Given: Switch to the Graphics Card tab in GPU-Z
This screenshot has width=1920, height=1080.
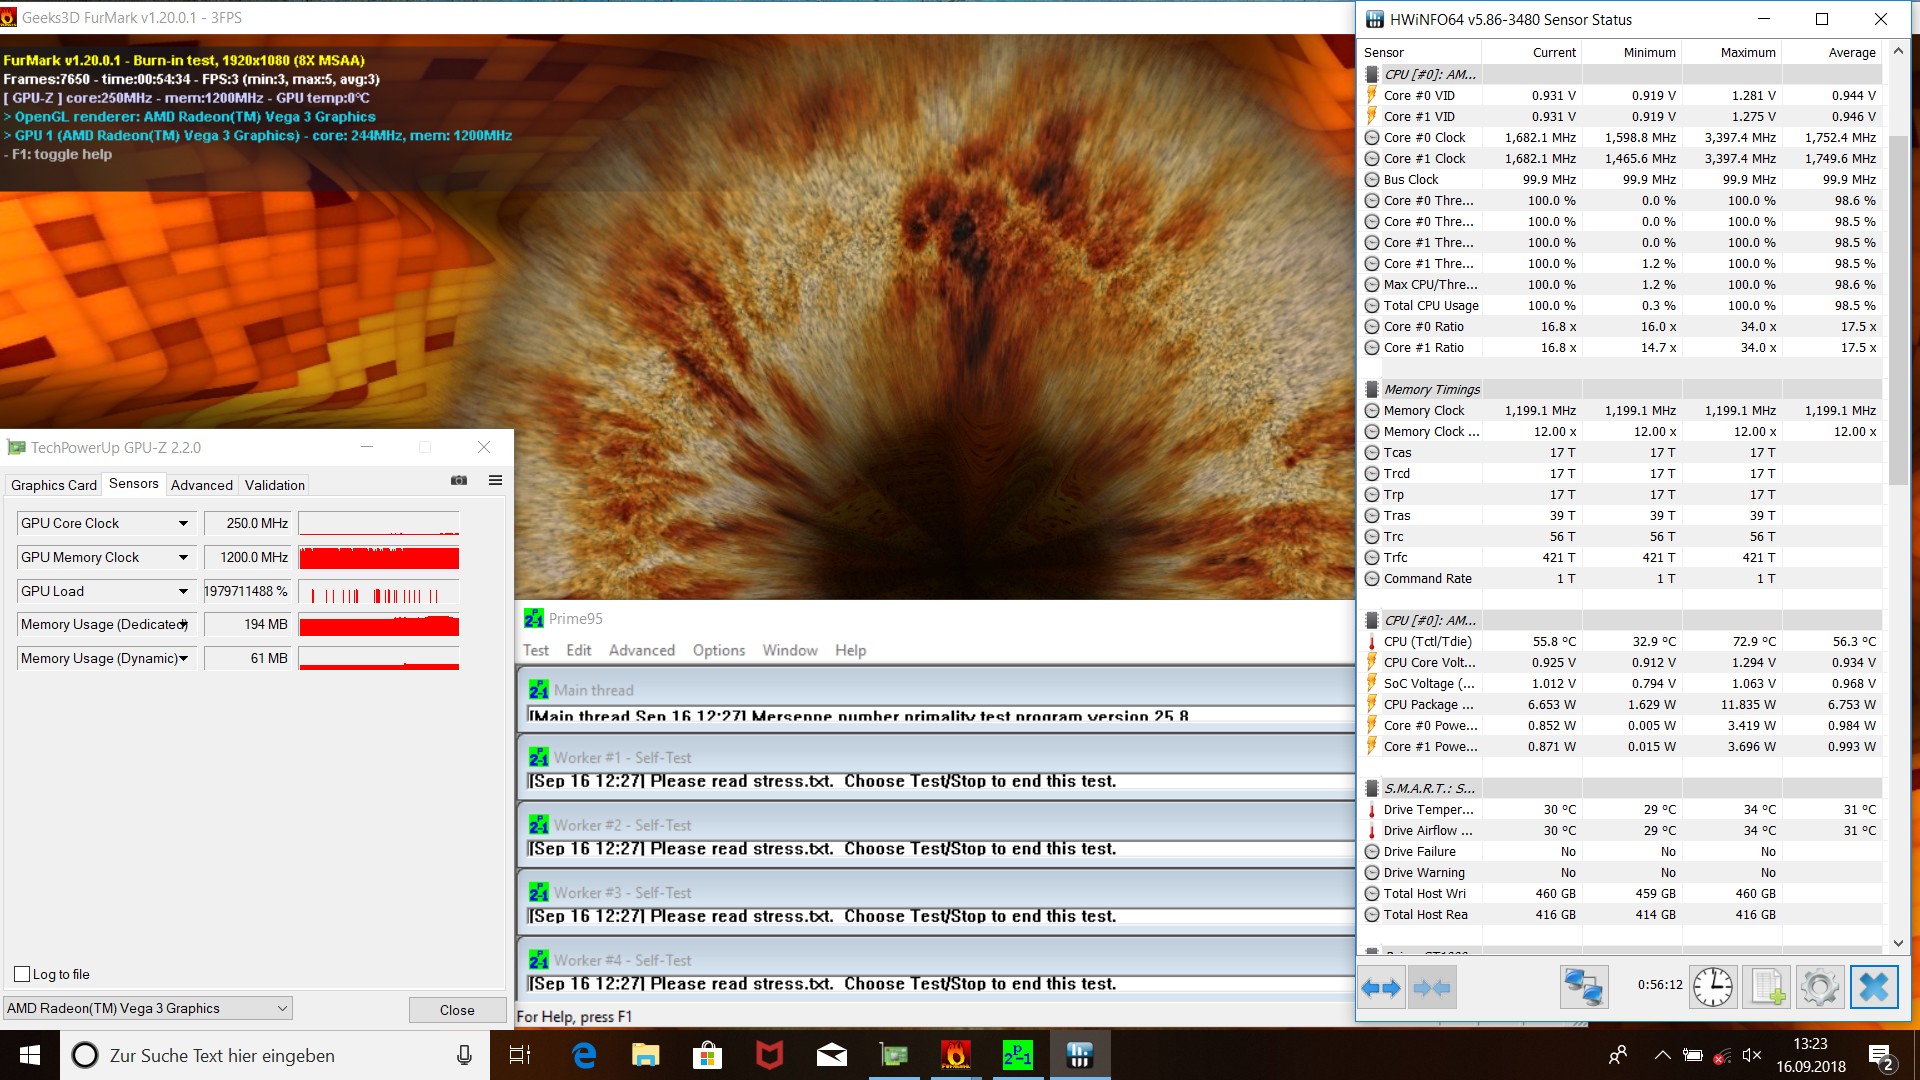Looking at the screenshot, I should 54,485.
